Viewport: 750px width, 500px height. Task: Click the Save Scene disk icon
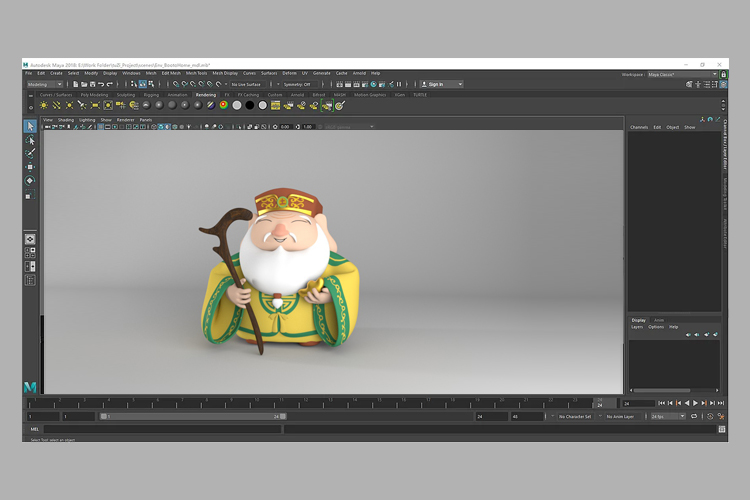click(93, 84)
